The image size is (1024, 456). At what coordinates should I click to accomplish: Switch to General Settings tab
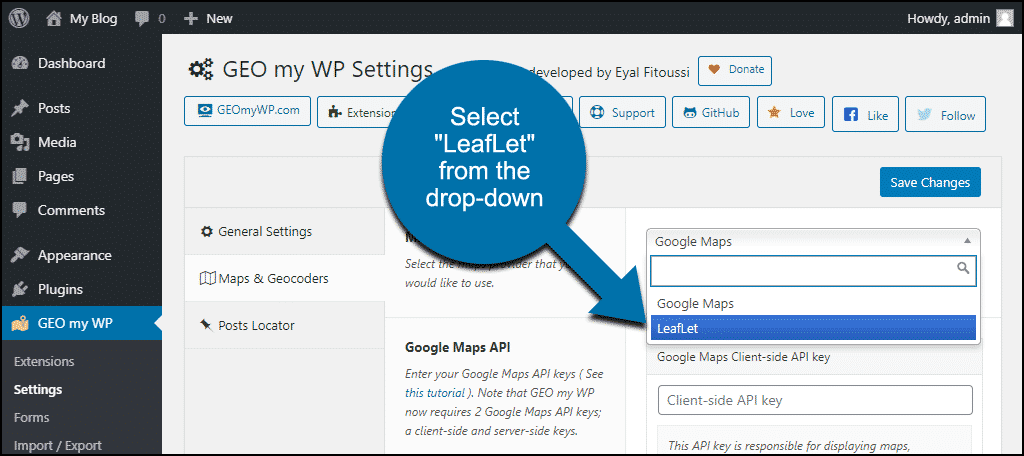click(x=285, y=231)
